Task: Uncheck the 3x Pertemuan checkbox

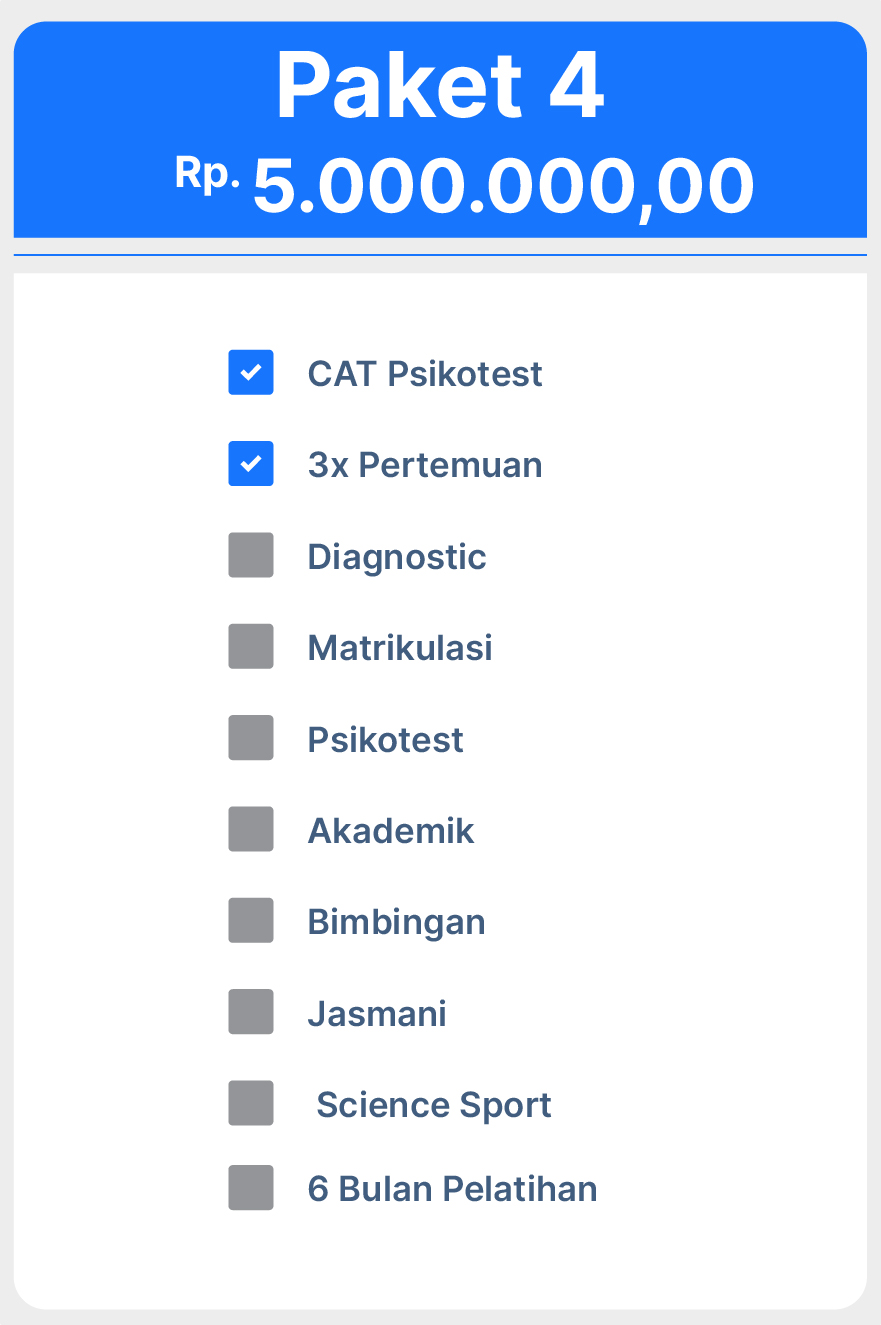Action: point(251,464)
